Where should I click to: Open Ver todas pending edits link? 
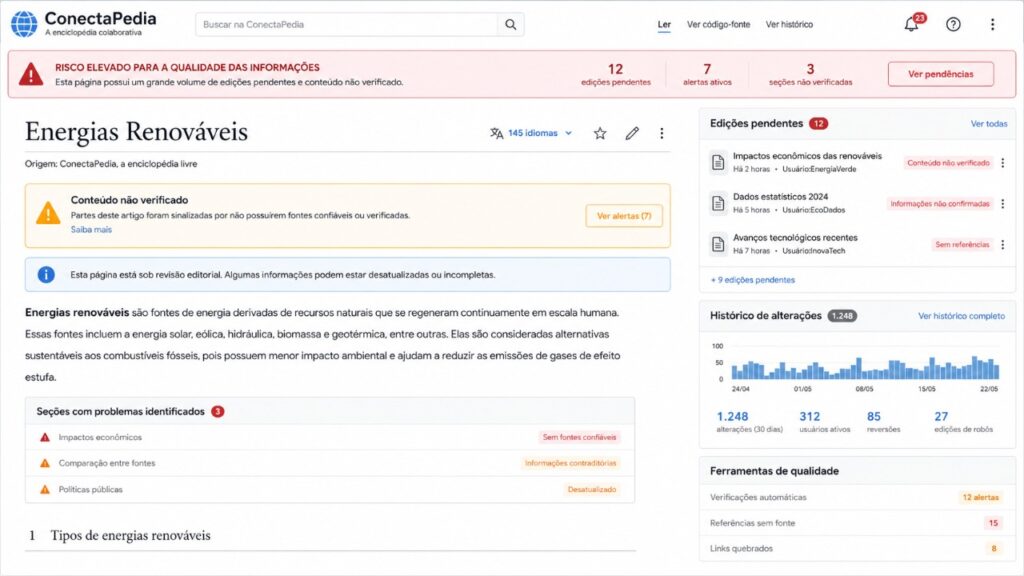click(x=989, y=123)
